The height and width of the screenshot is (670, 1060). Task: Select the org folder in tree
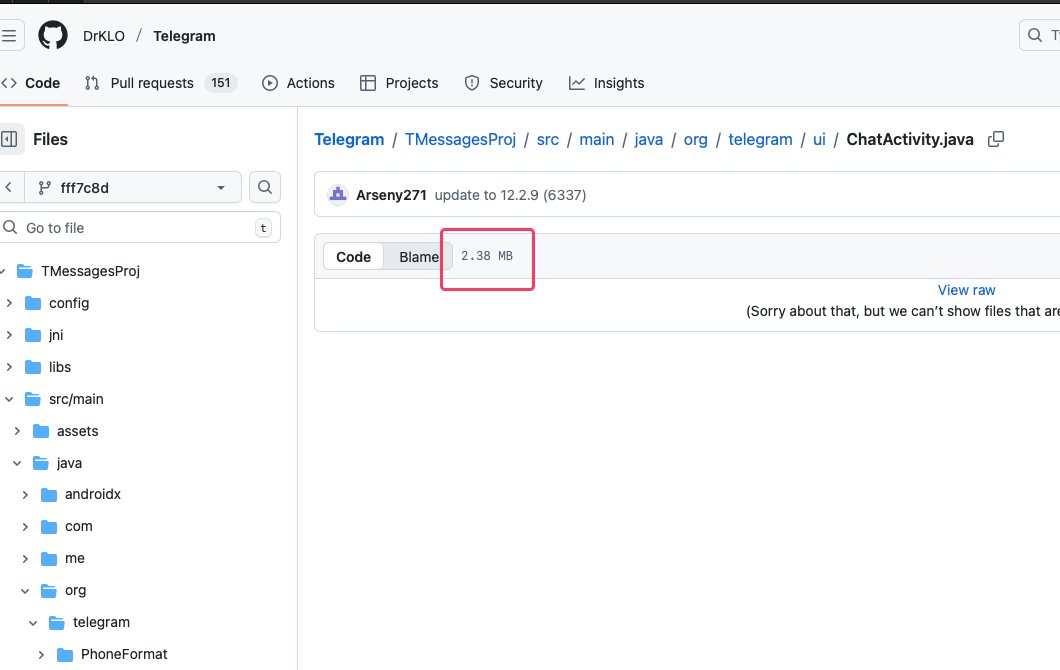click(x=75, y=590)
